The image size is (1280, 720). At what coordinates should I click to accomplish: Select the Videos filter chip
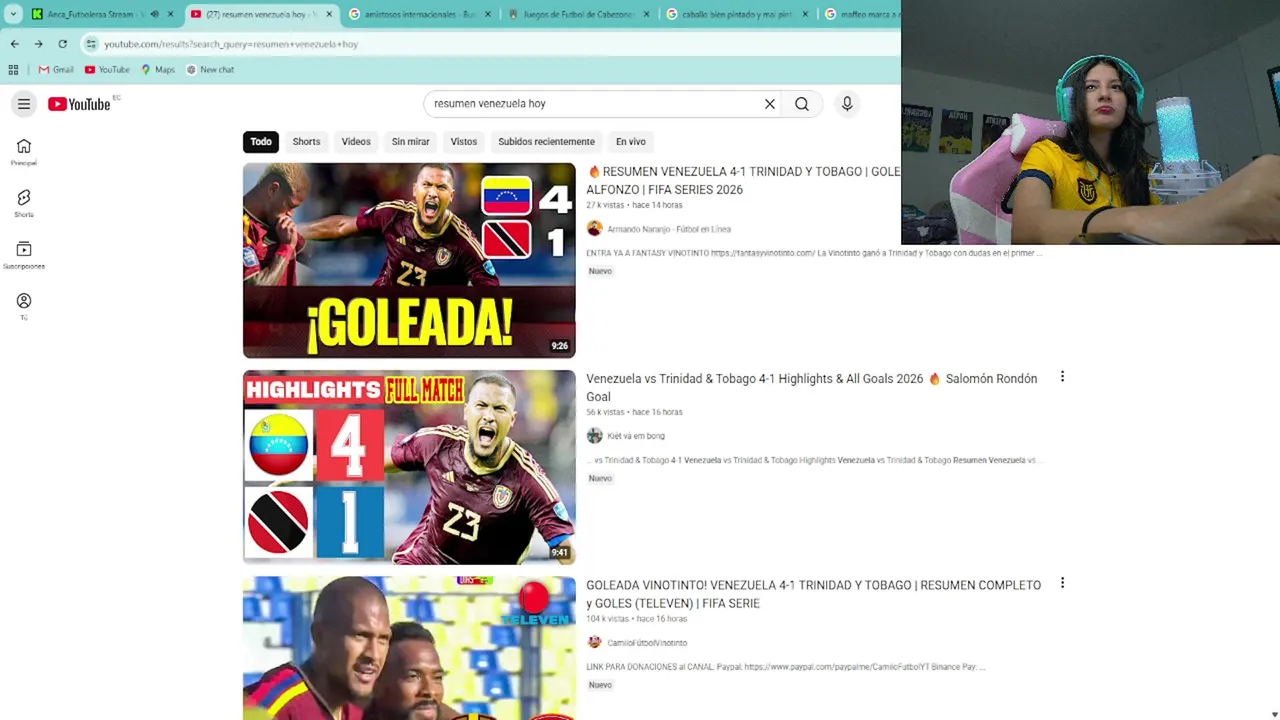click(356, 142)
